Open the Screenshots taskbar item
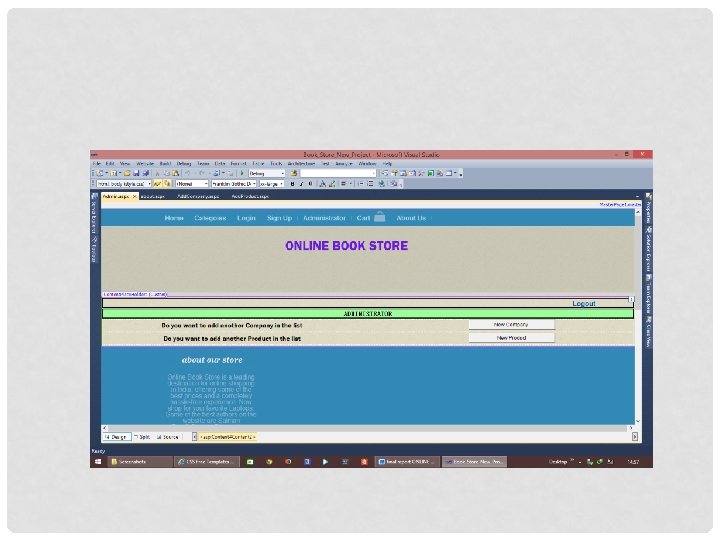720x540 pixels. [x=140, y=462]
